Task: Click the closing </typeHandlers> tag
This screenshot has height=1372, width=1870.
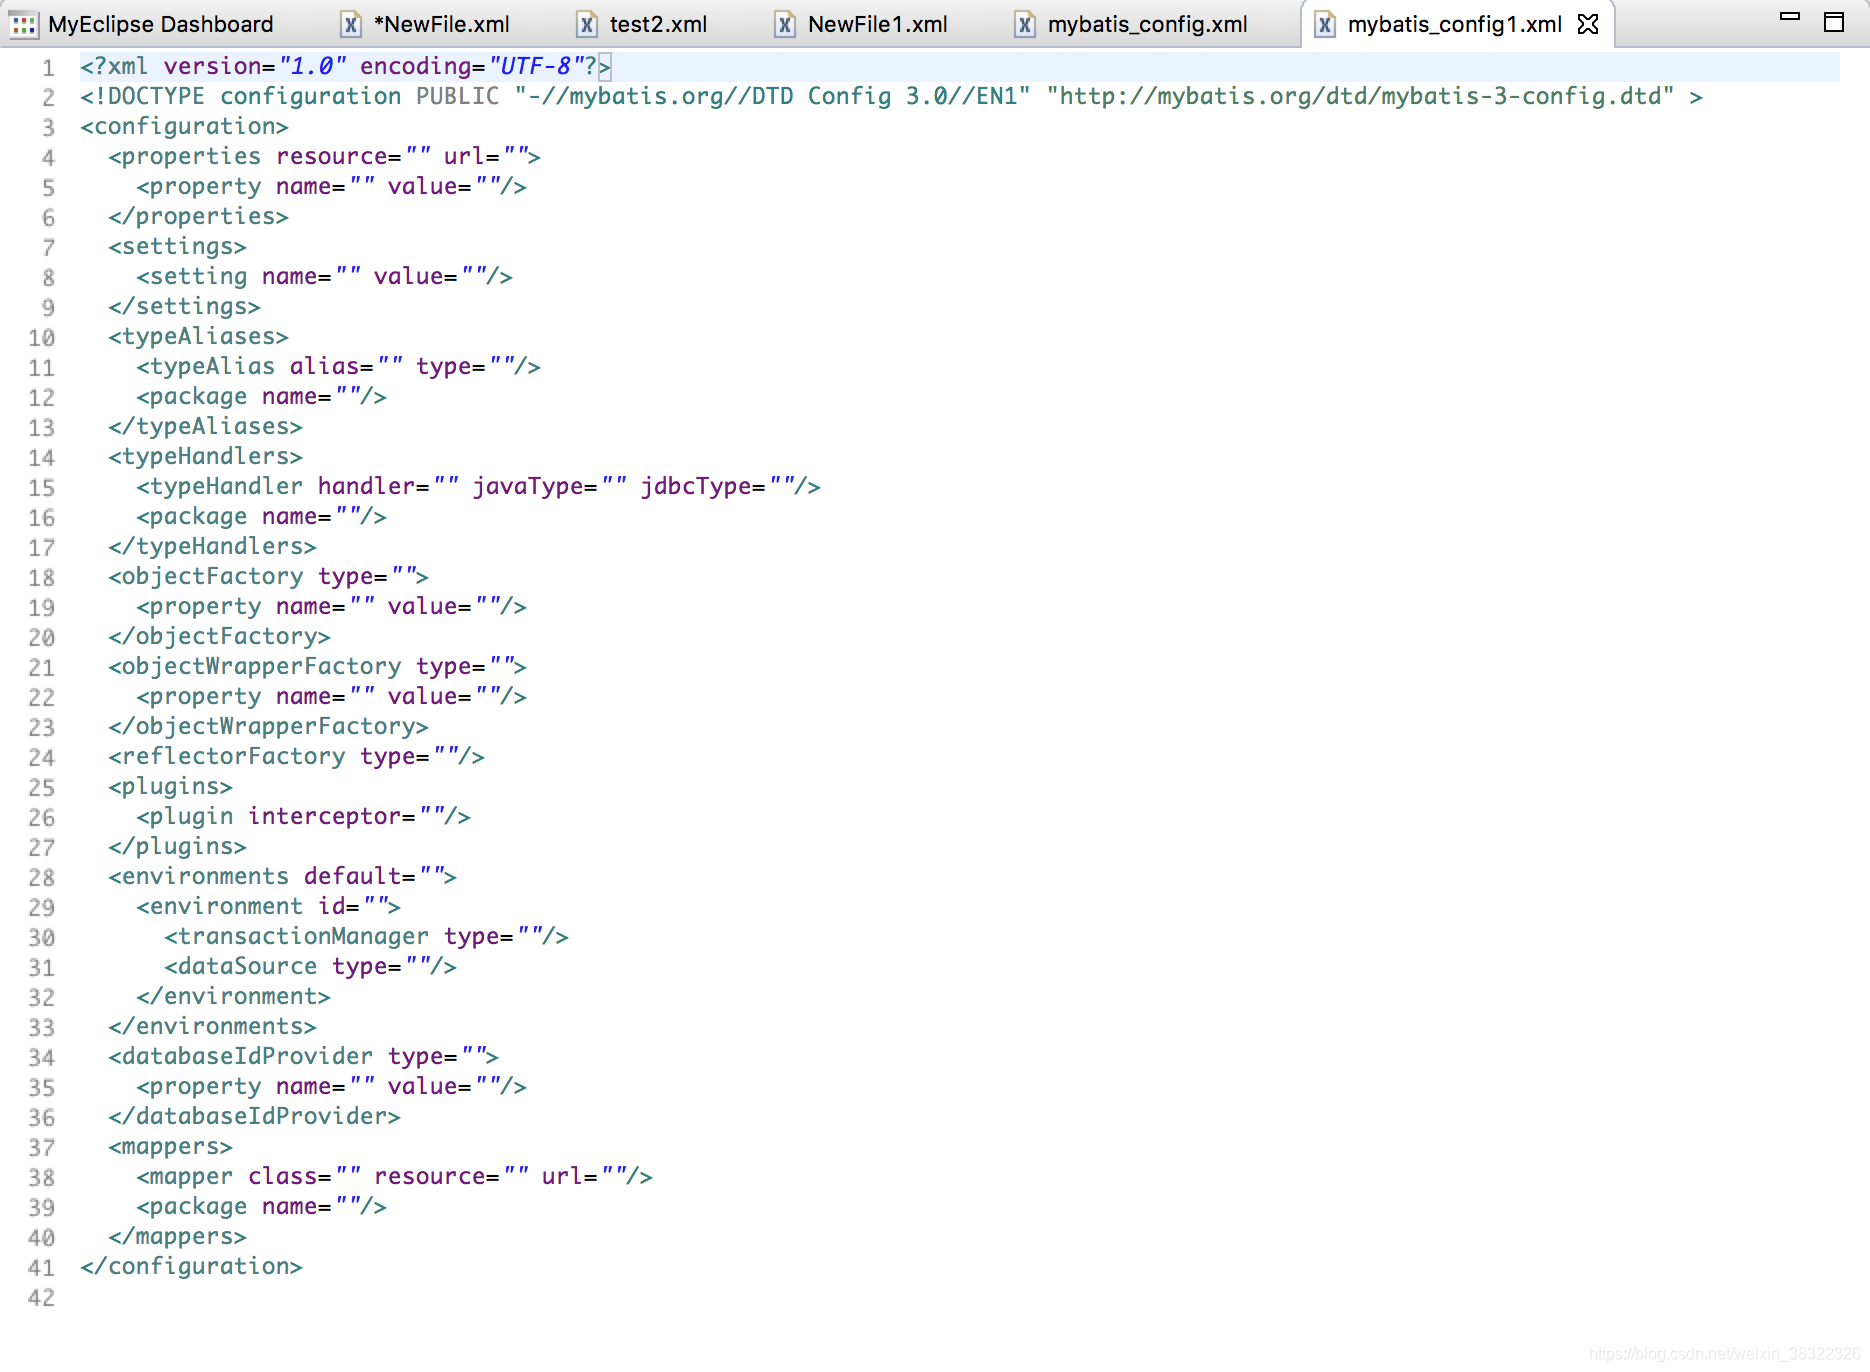Action: (x=212, y=547)
